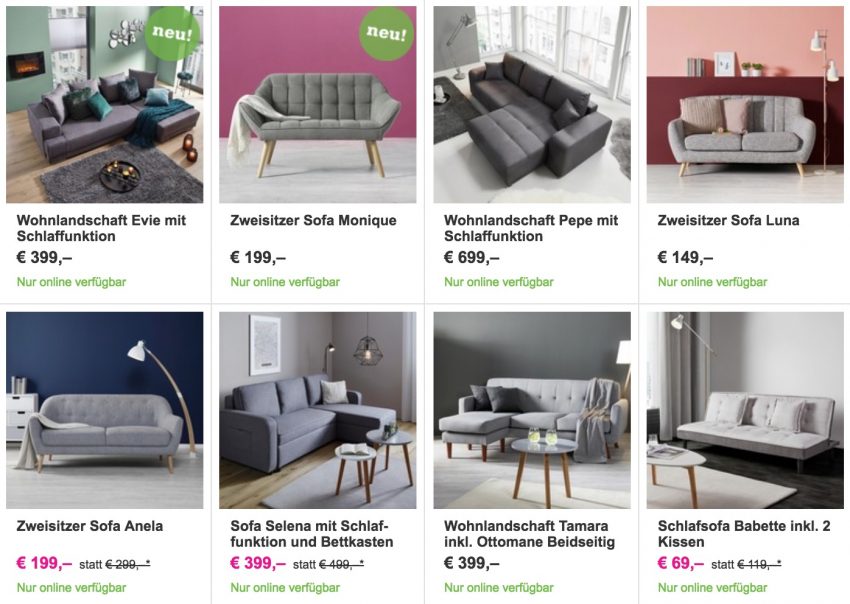Open title link Wohnlandschaft Tamara inkl. Ottomane
Viewport: 850px width, 604px height.
(529, 534)
